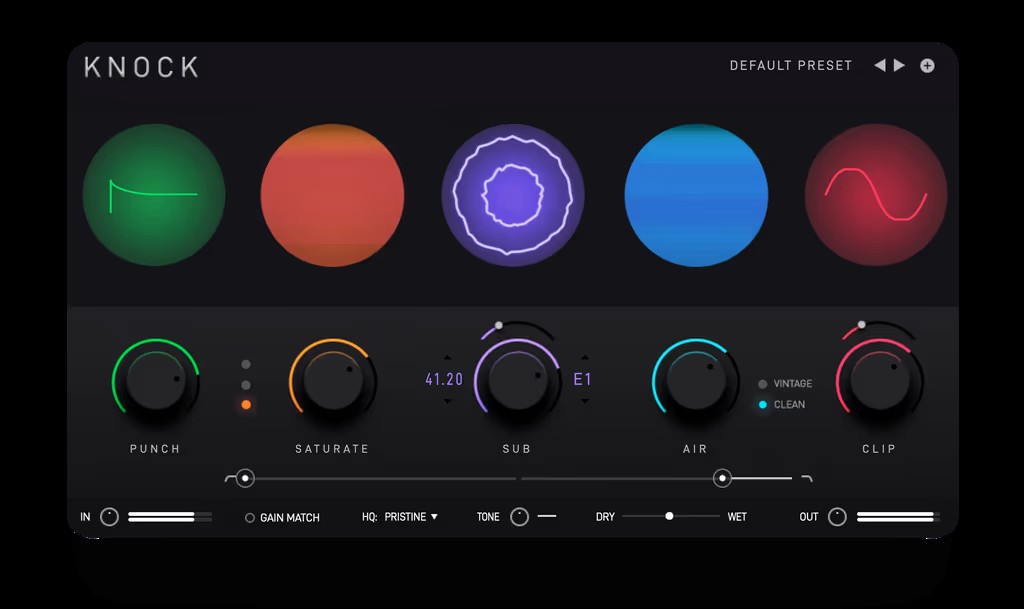Click the low-cut filter shape icon
The image size is (1024, 609).
[229, 479]
